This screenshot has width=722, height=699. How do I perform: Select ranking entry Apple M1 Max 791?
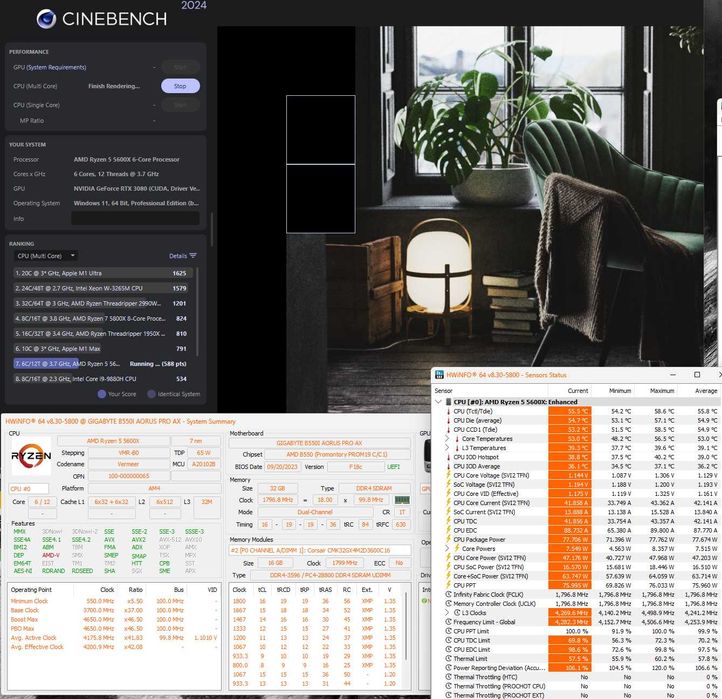pyautogui.click(x=101, y=349)
